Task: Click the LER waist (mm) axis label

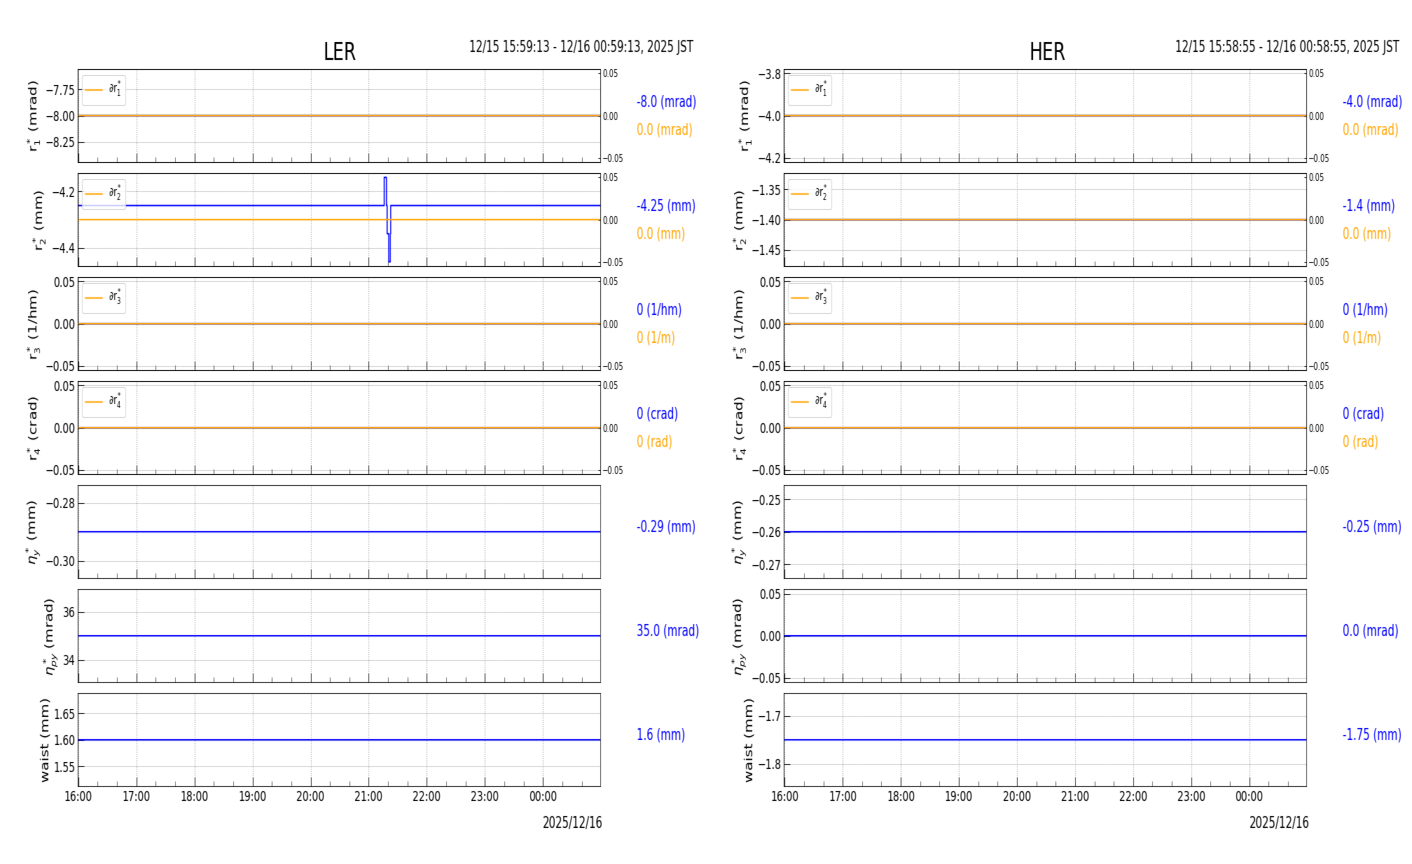Action: click(45, 740)
